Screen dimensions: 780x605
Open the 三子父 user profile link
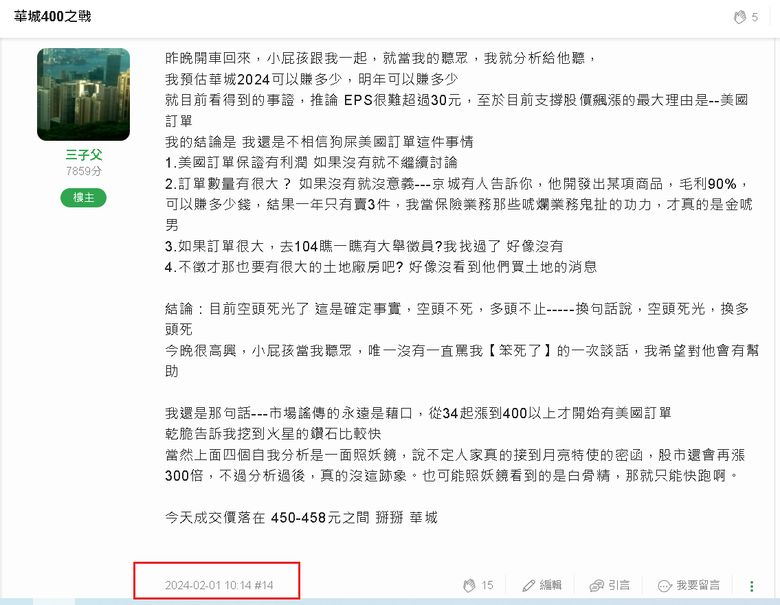pyautogui.click(x=84, y=155)
